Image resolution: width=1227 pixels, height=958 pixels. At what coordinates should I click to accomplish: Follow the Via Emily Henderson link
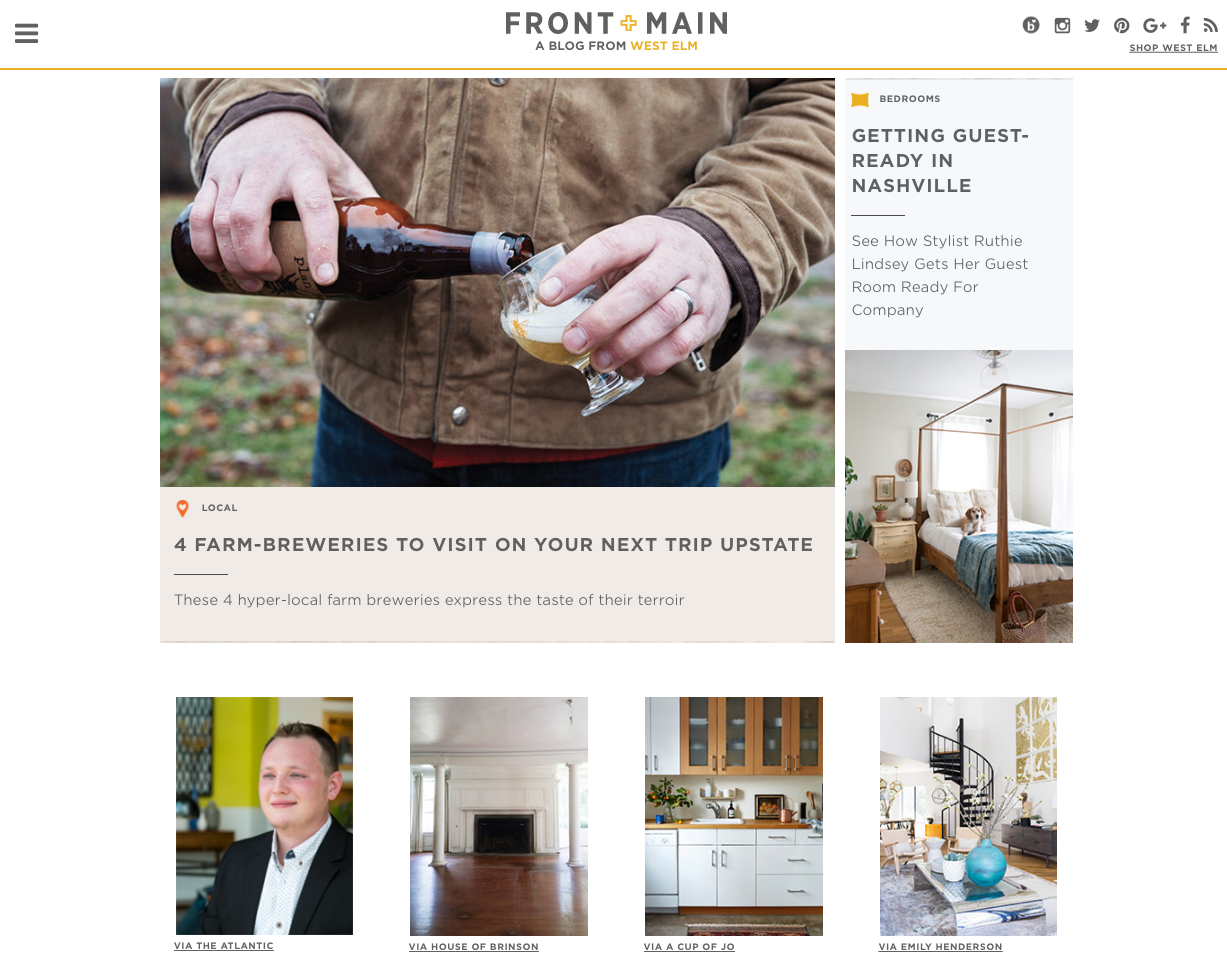pos(940,947)
